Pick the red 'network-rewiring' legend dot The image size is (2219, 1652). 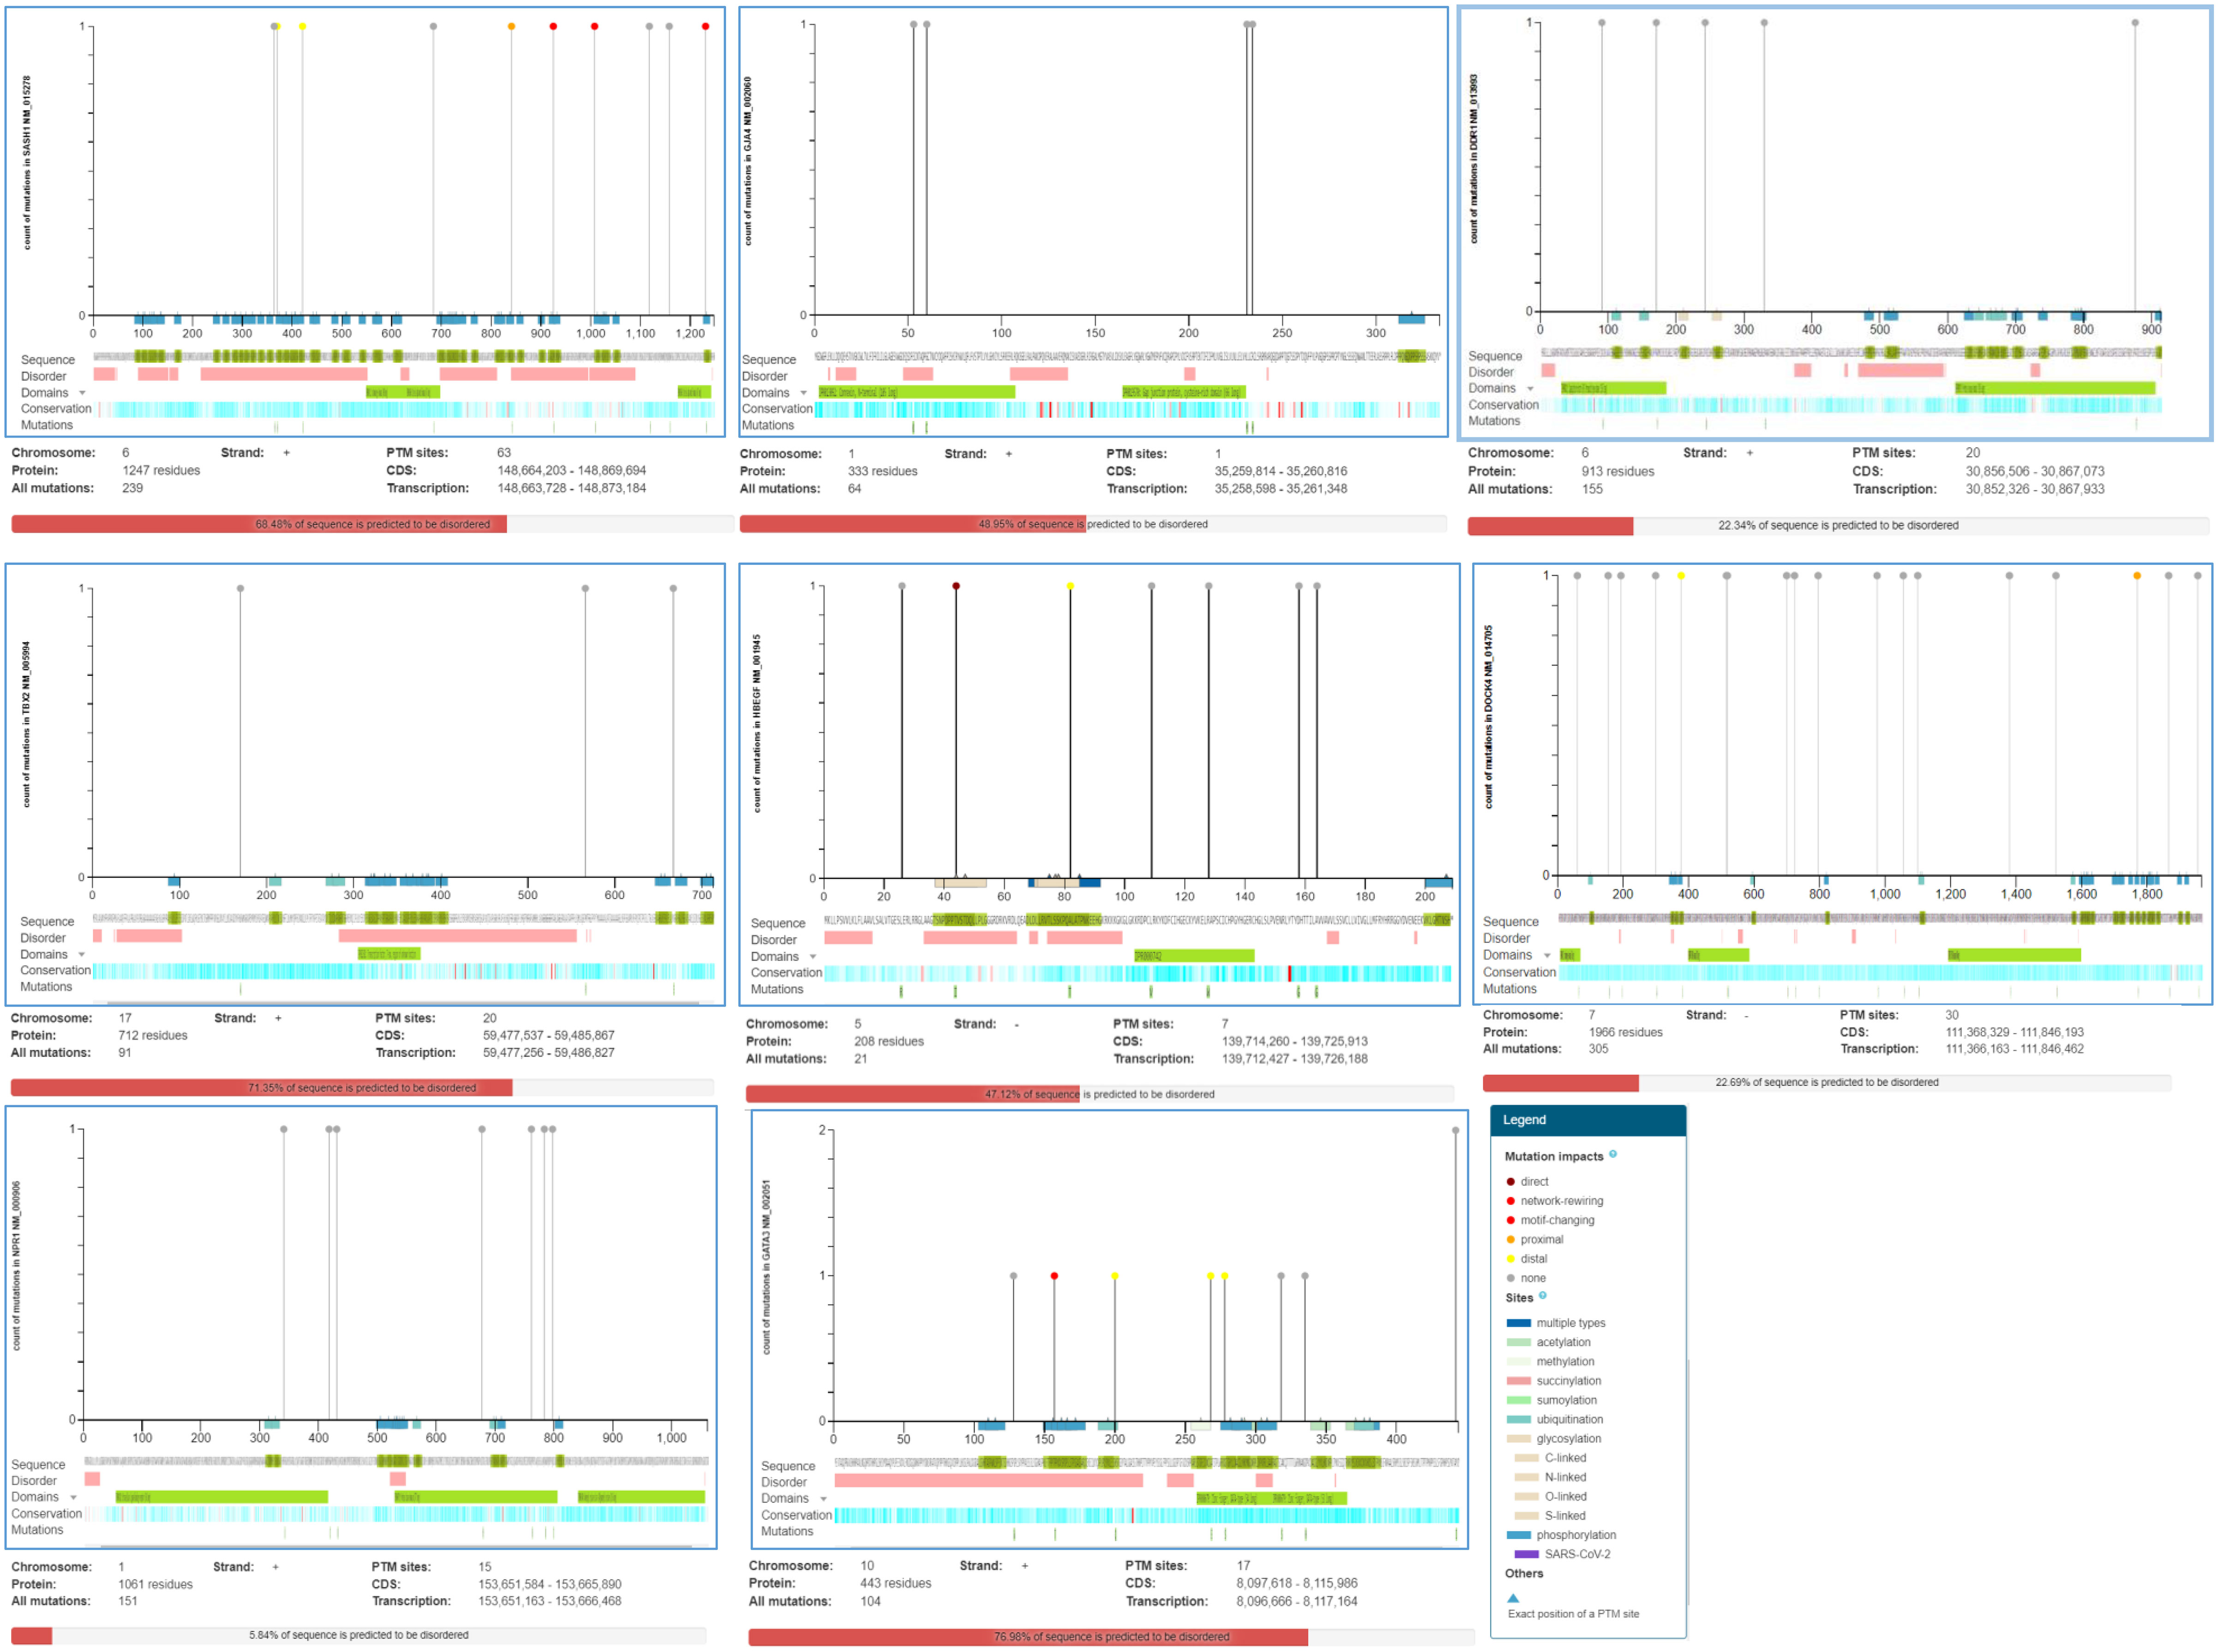(x=1510, y=1200)
